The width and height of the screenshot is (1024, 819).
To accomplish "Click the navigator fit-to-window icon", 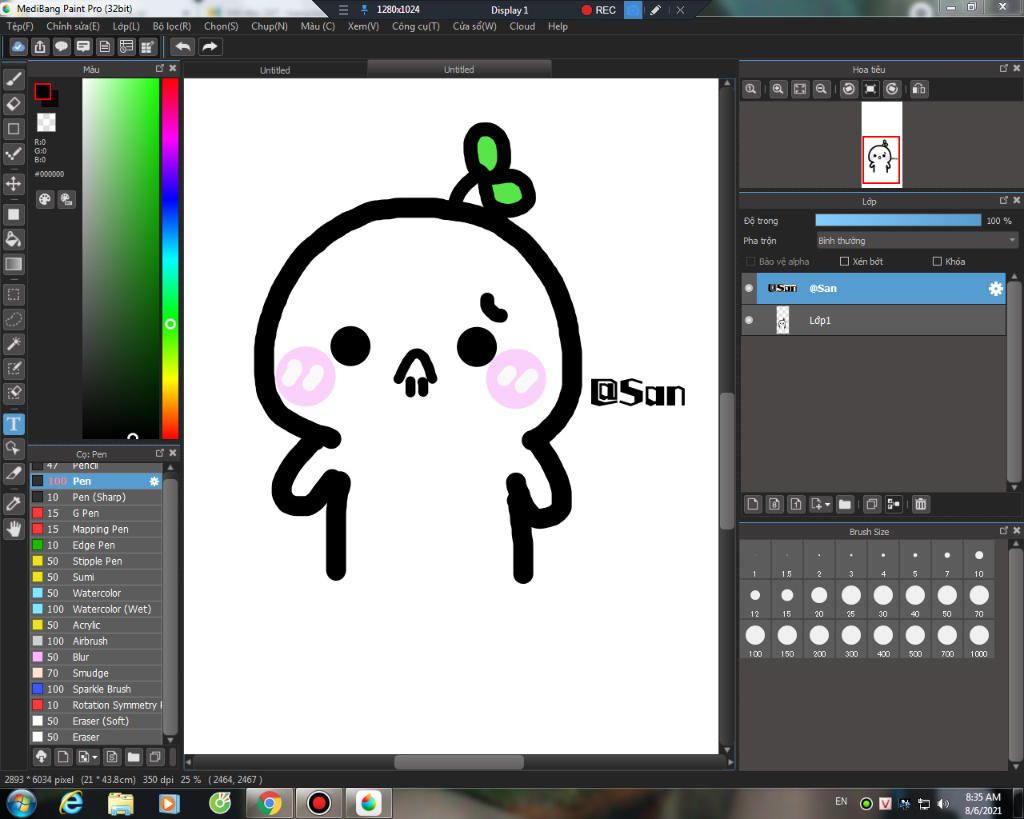I will (x=800, y=89).
